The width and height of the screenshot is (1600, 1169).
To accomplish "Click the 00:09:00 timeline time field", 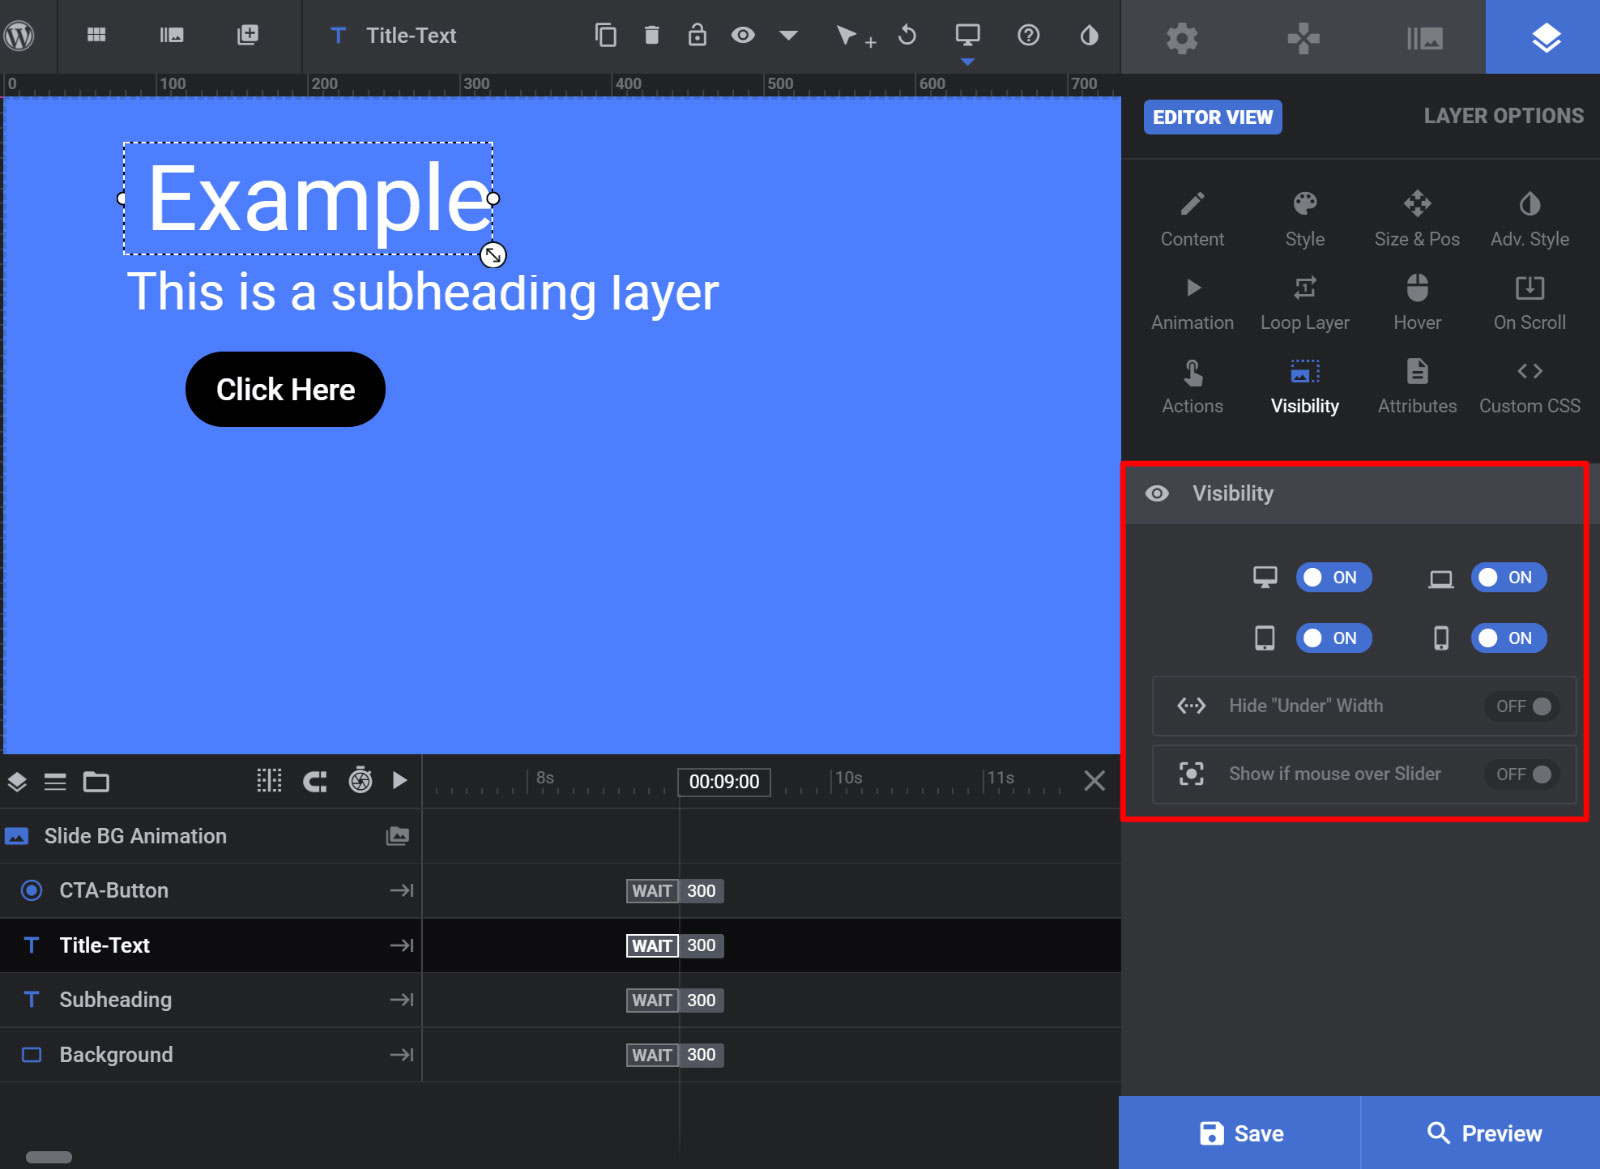I will (x=724, y=782).
